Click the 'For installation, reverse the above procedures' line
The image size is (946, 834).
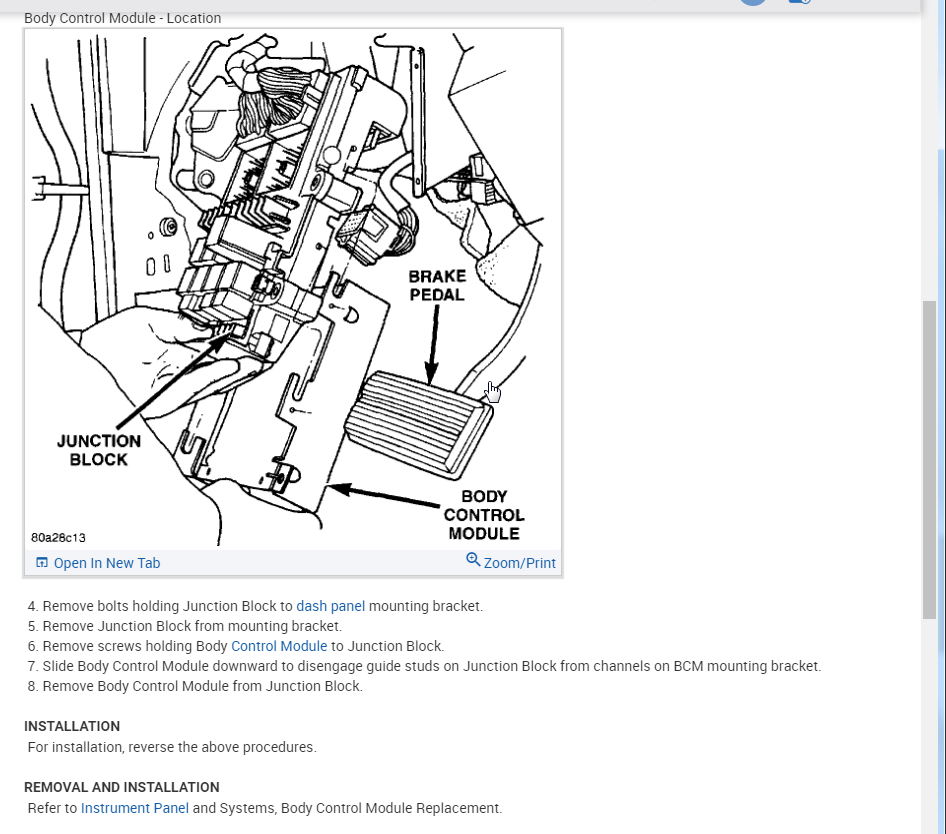click(x=172, y=747)
